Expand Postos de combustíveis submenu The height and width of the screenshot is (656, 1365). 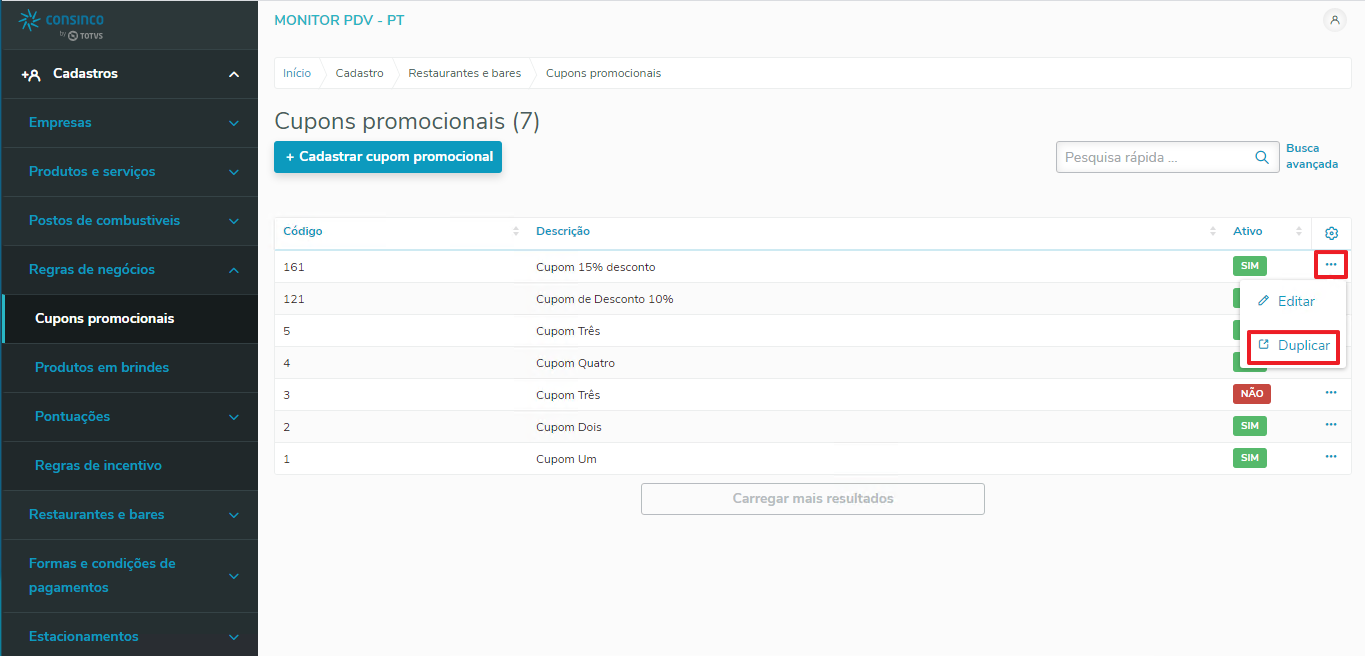click(233, 221)
